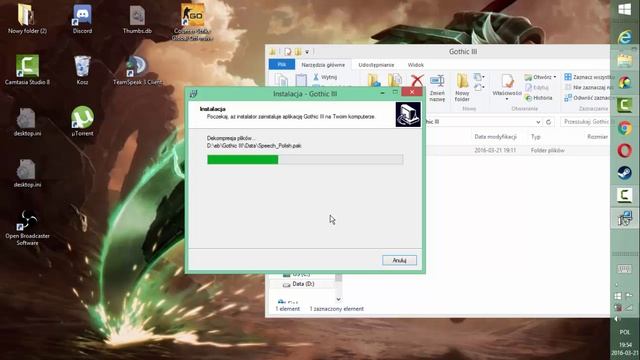Click the '2016-03-21 19:11' date cell
The height and width of the screenshot is (360, 640).
495,151
